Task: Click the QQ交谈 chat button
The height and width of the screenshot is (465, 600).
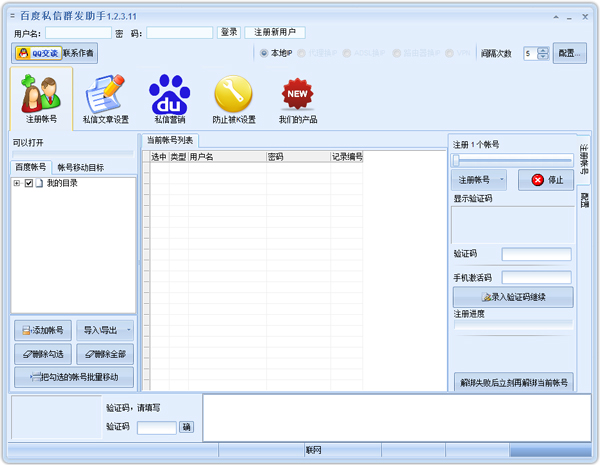Action: point(39,53)
